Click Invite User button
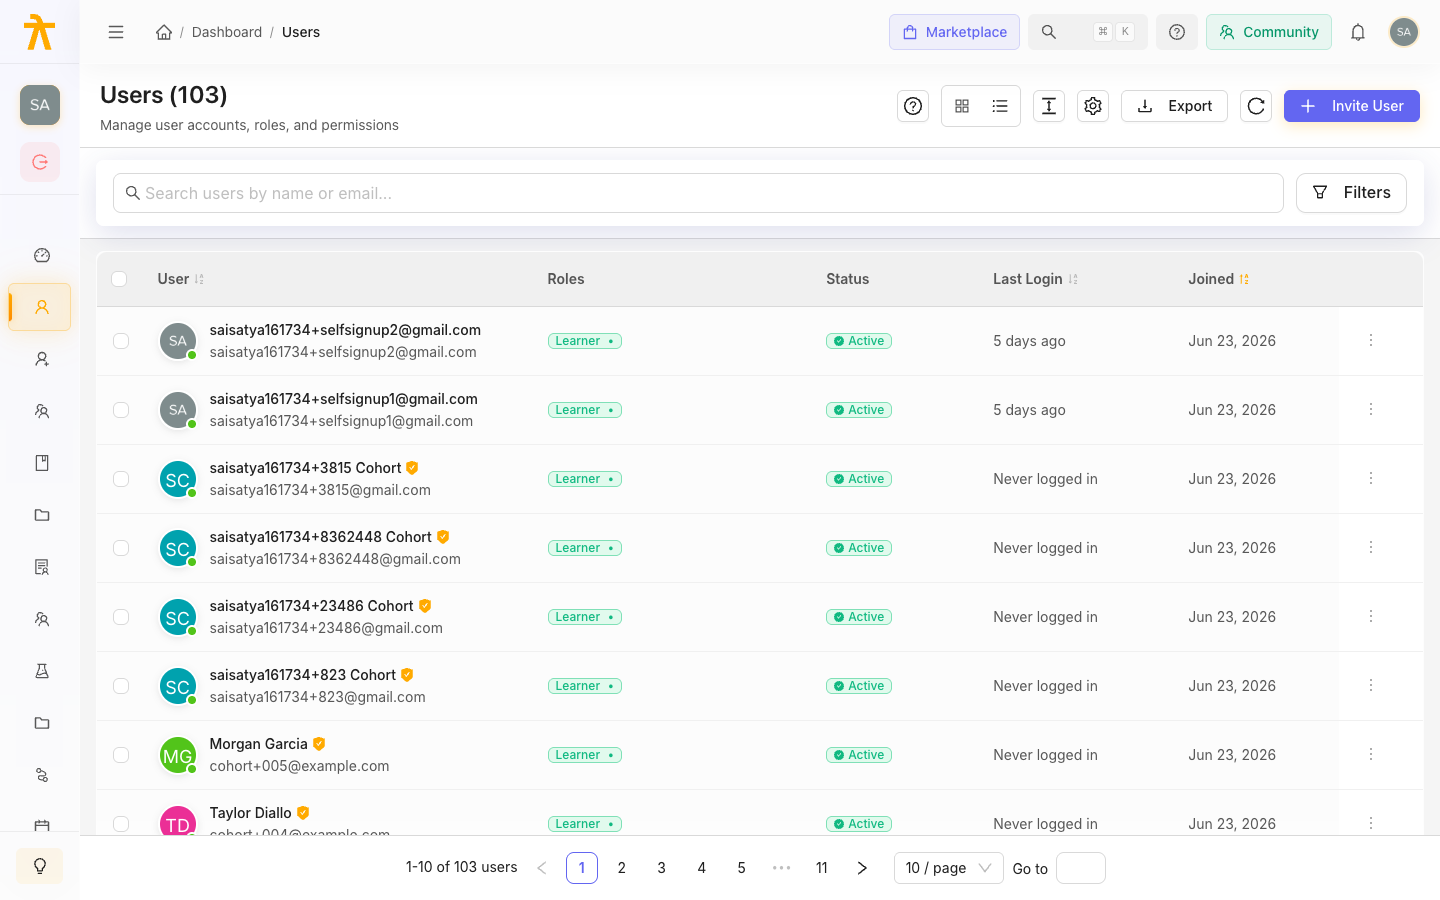This screenshot has height=900, width=1440. click(x=1352, y=106)
